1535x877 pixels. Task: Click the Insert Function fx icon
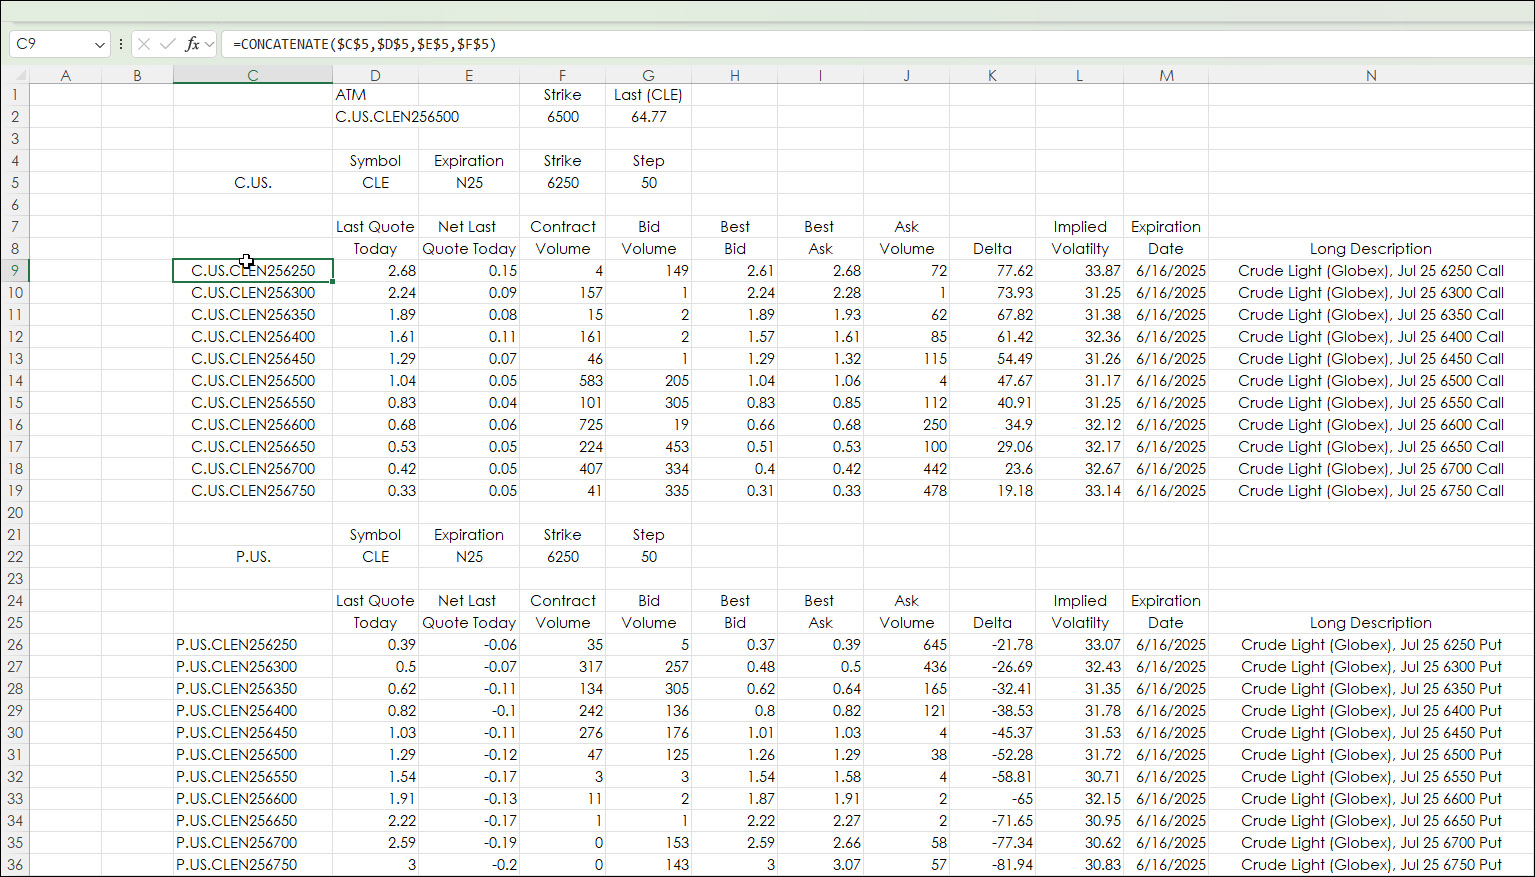tap(192, 44)
